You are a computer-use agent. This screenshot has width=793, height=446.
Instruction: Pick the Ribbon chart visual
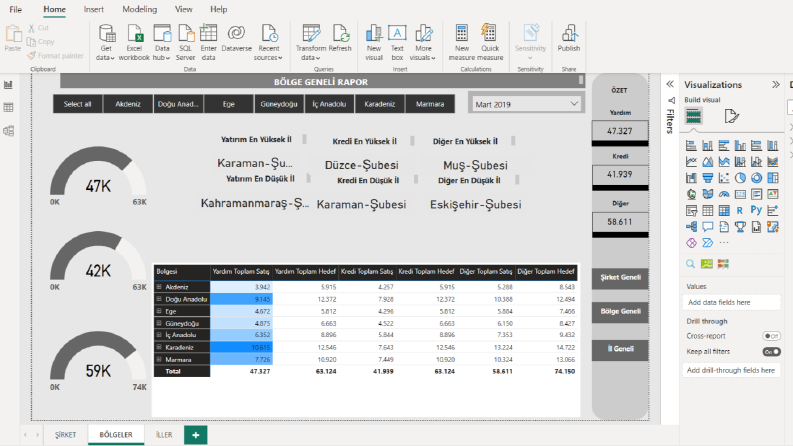(x=773, y=162)
